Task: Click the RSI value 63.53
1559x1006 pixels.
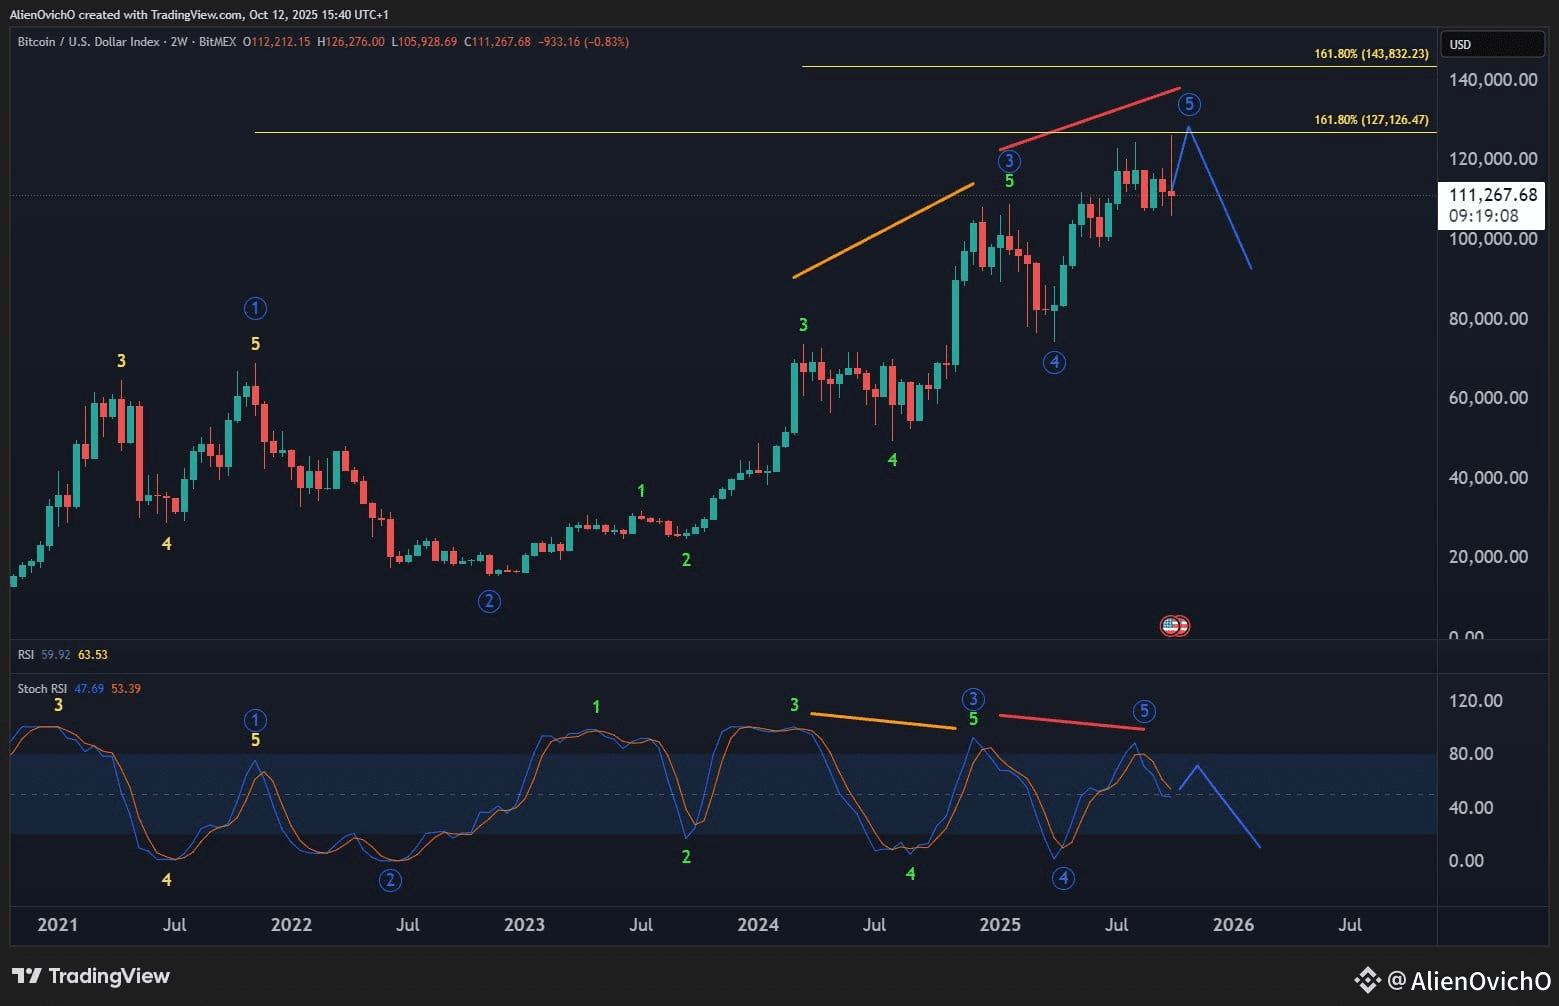Action: point(93,655)
